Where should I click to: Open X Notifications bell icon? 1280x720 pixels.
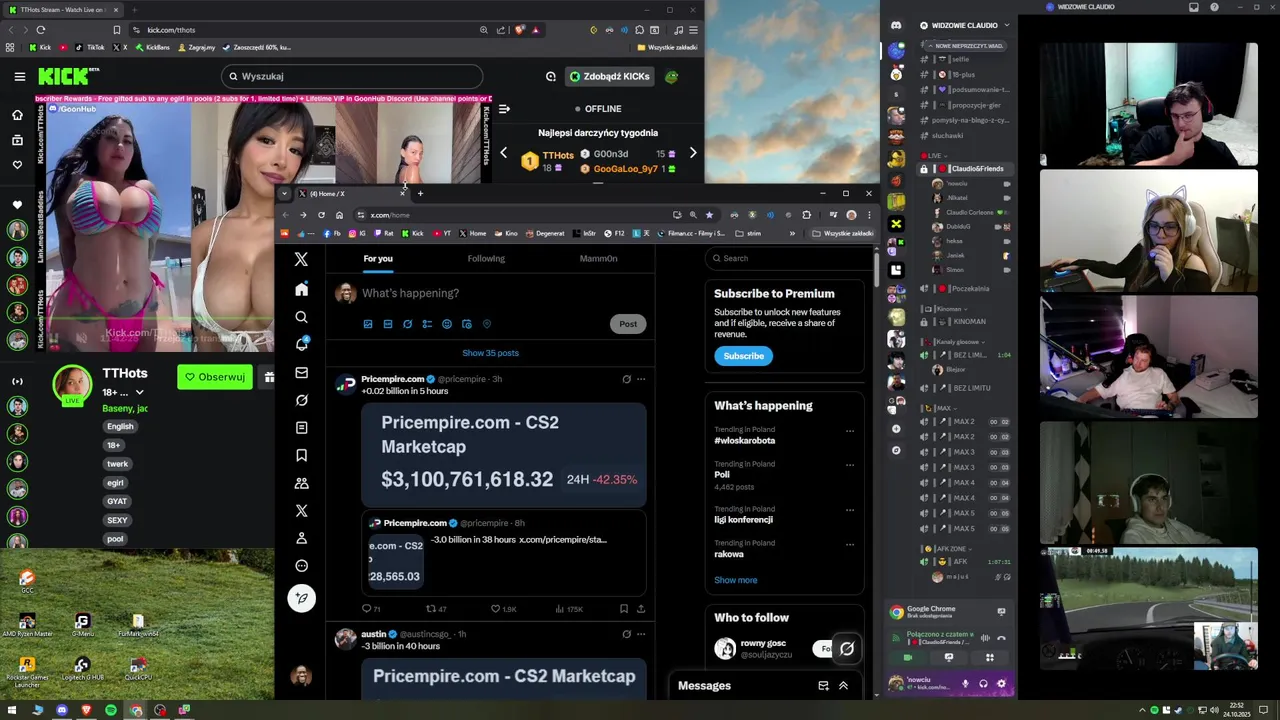pos(301,344)
